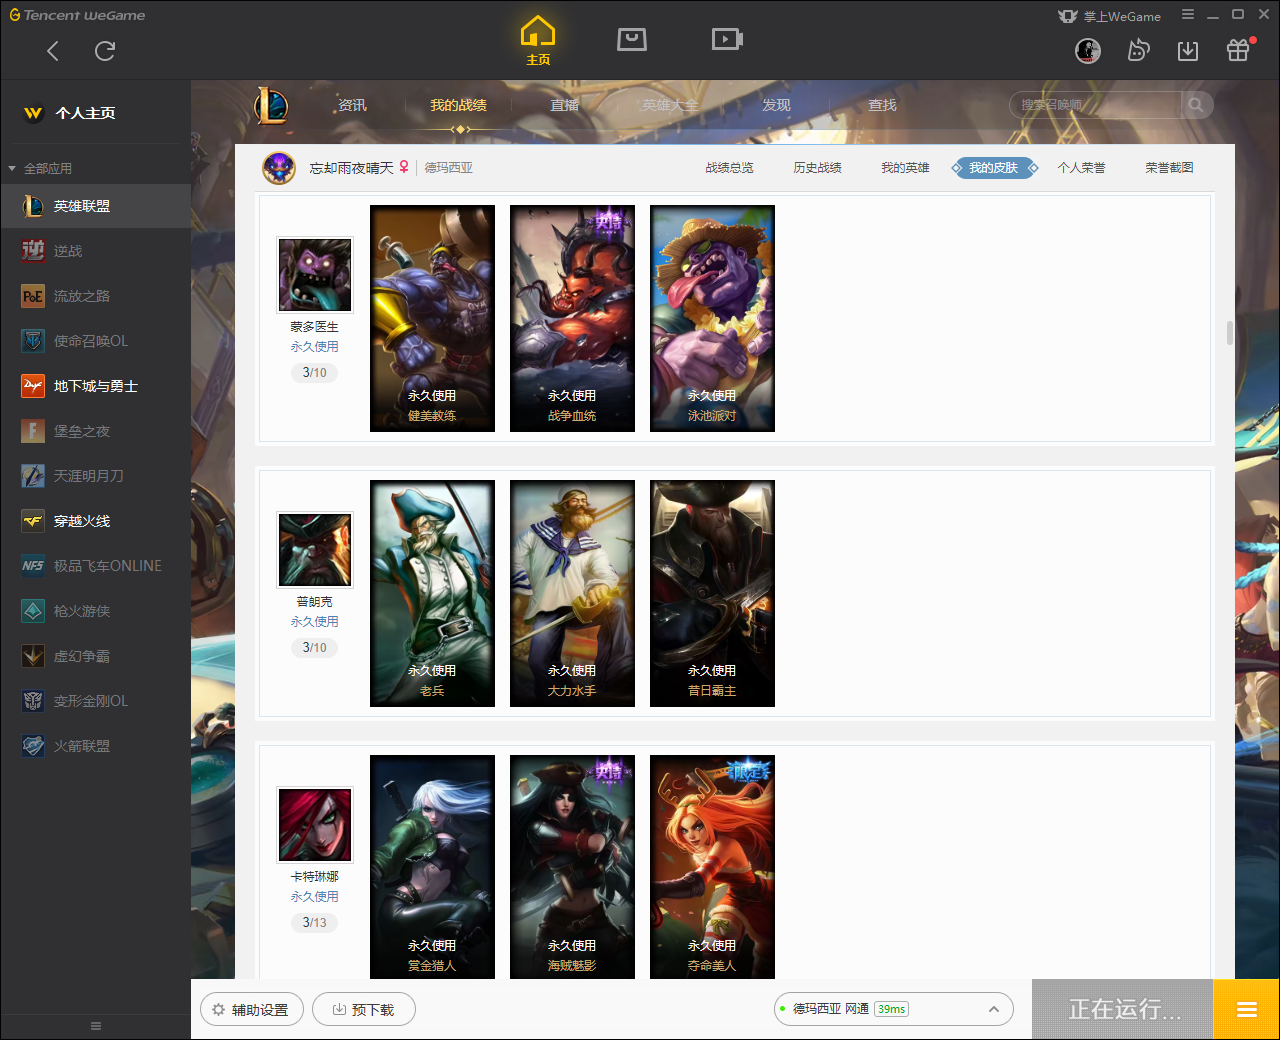Expand the 德玛西亚 网通 server dropdown
1280x1040 pixels.
(894, 1009)
